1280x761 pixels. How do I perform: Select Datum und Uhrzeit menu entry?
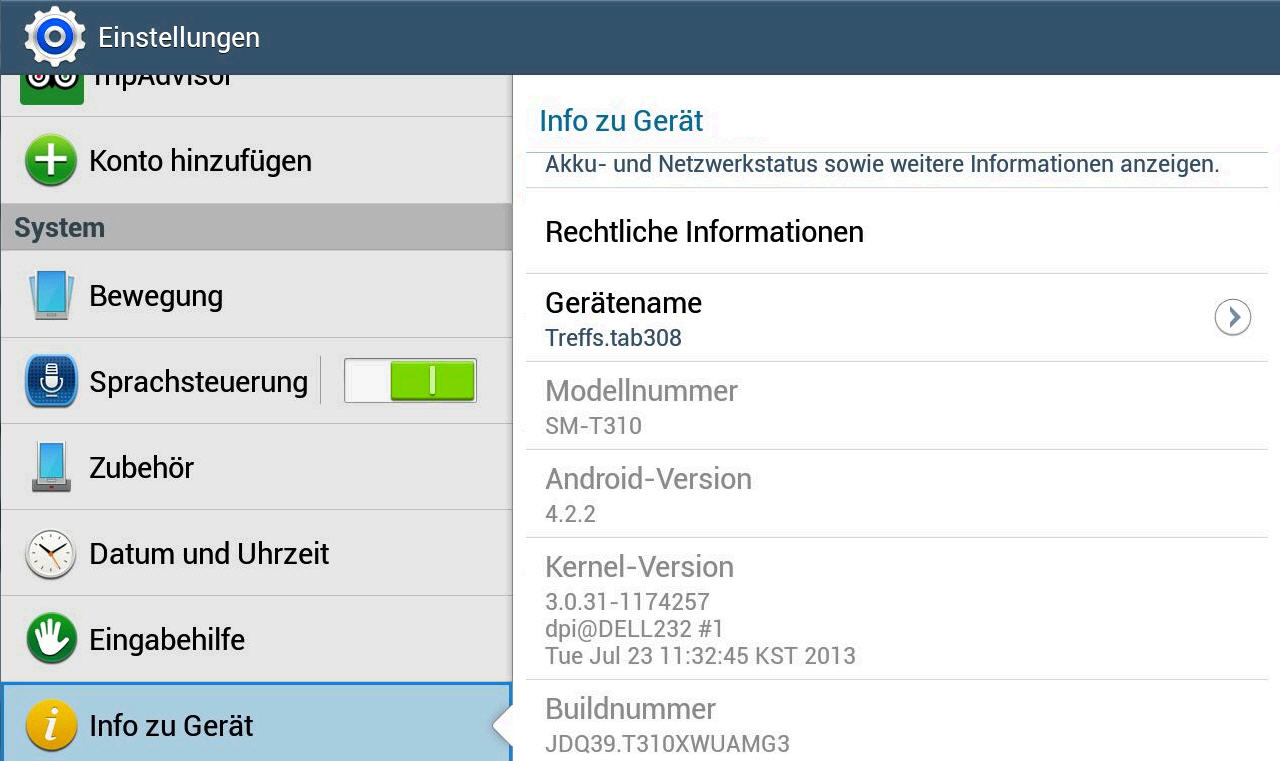[209, 553]
